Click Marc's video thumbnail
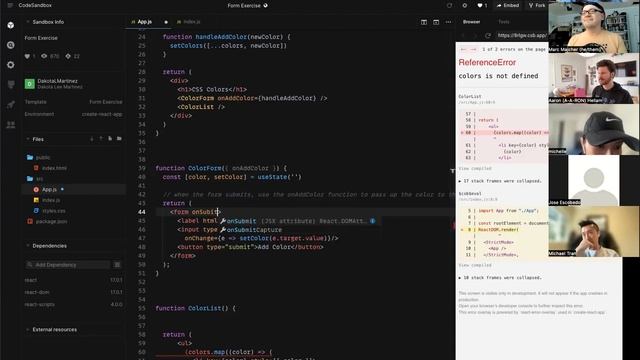This screenshot has height=360, width=640. [594, 27]
